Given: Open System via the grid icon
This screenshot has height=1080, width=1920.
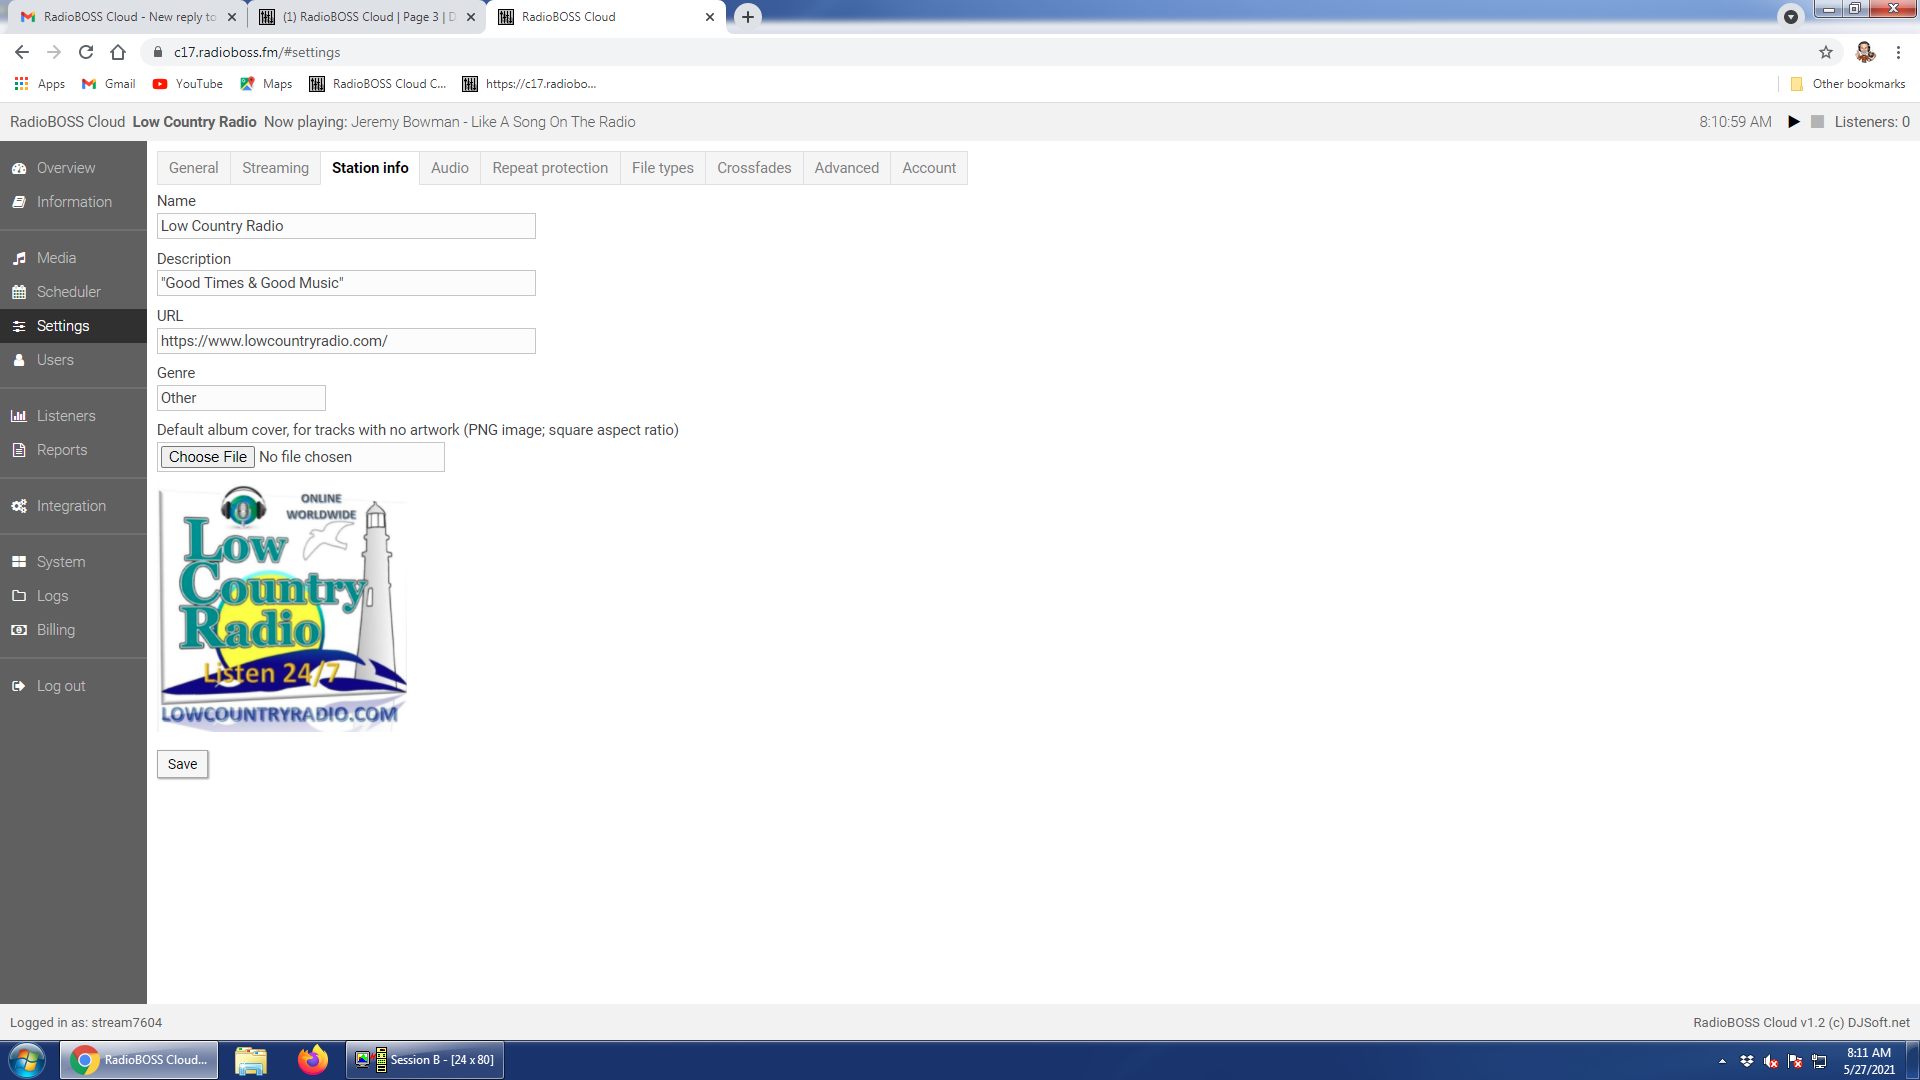Looking at the screenshot, I should pos(19,562).
